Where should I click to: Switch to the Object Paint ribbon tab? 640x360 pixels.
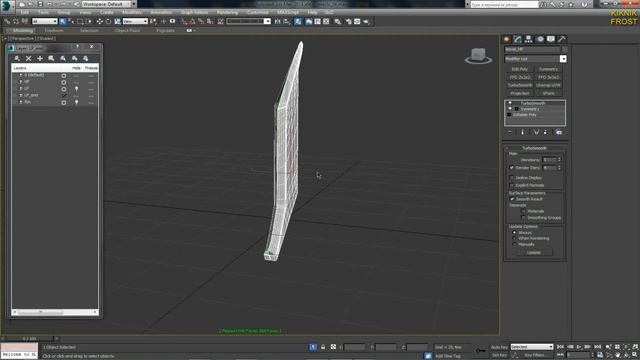(x=127, y=31)
